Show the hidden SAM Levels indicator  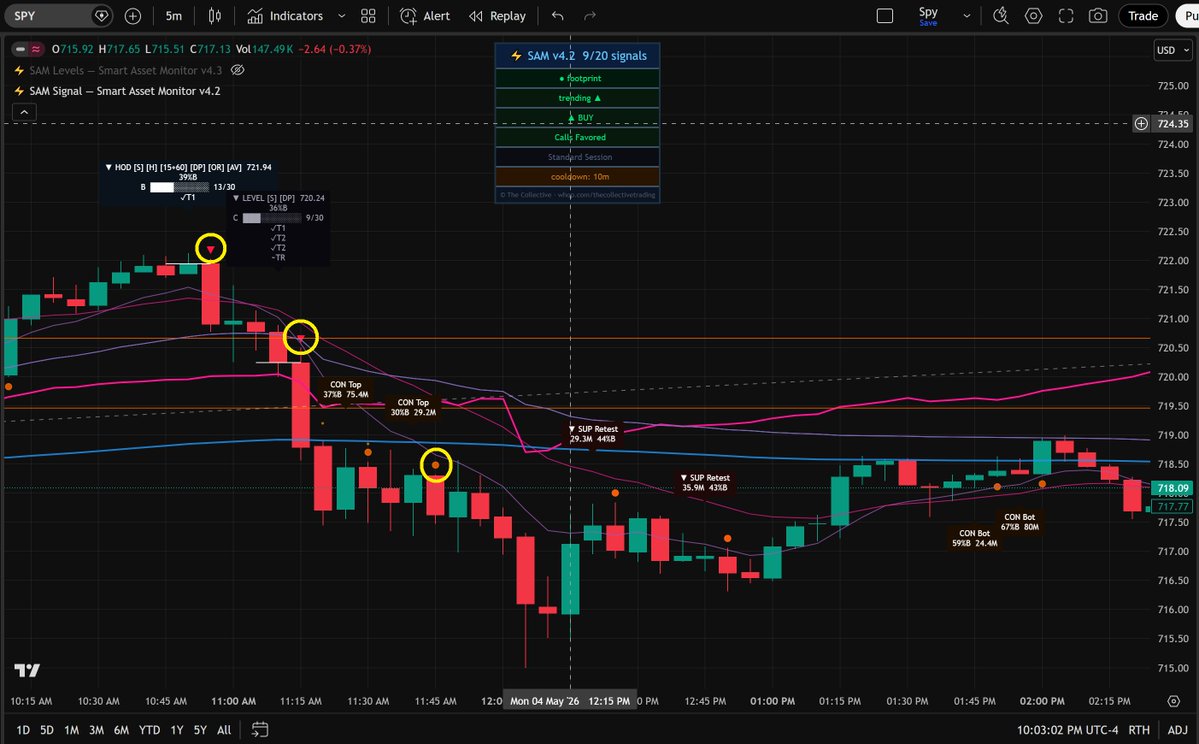click(x=238, y=70)
